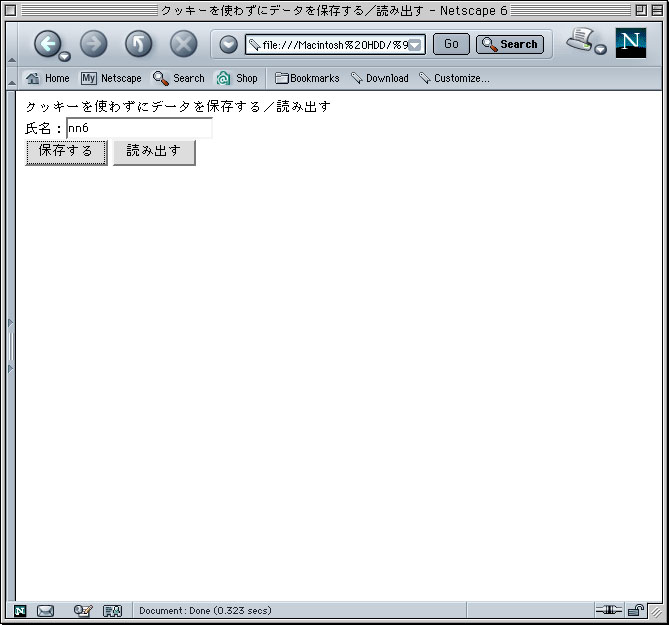Expand the URL history dropdown arrow
The width and height of the screenshot is (669, 625).
pyautogui.click(x=415, y=45)
